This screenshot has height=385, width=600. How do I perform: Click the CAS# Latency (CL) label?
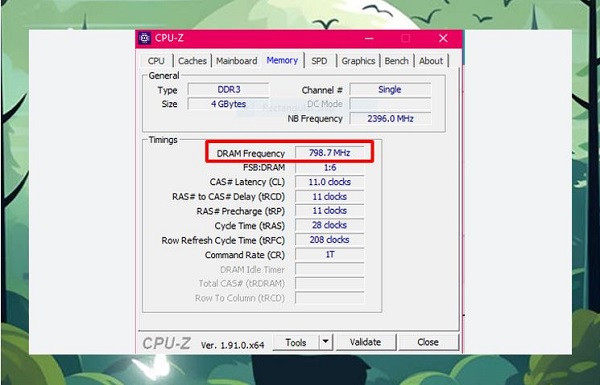[x=247, y=182]
